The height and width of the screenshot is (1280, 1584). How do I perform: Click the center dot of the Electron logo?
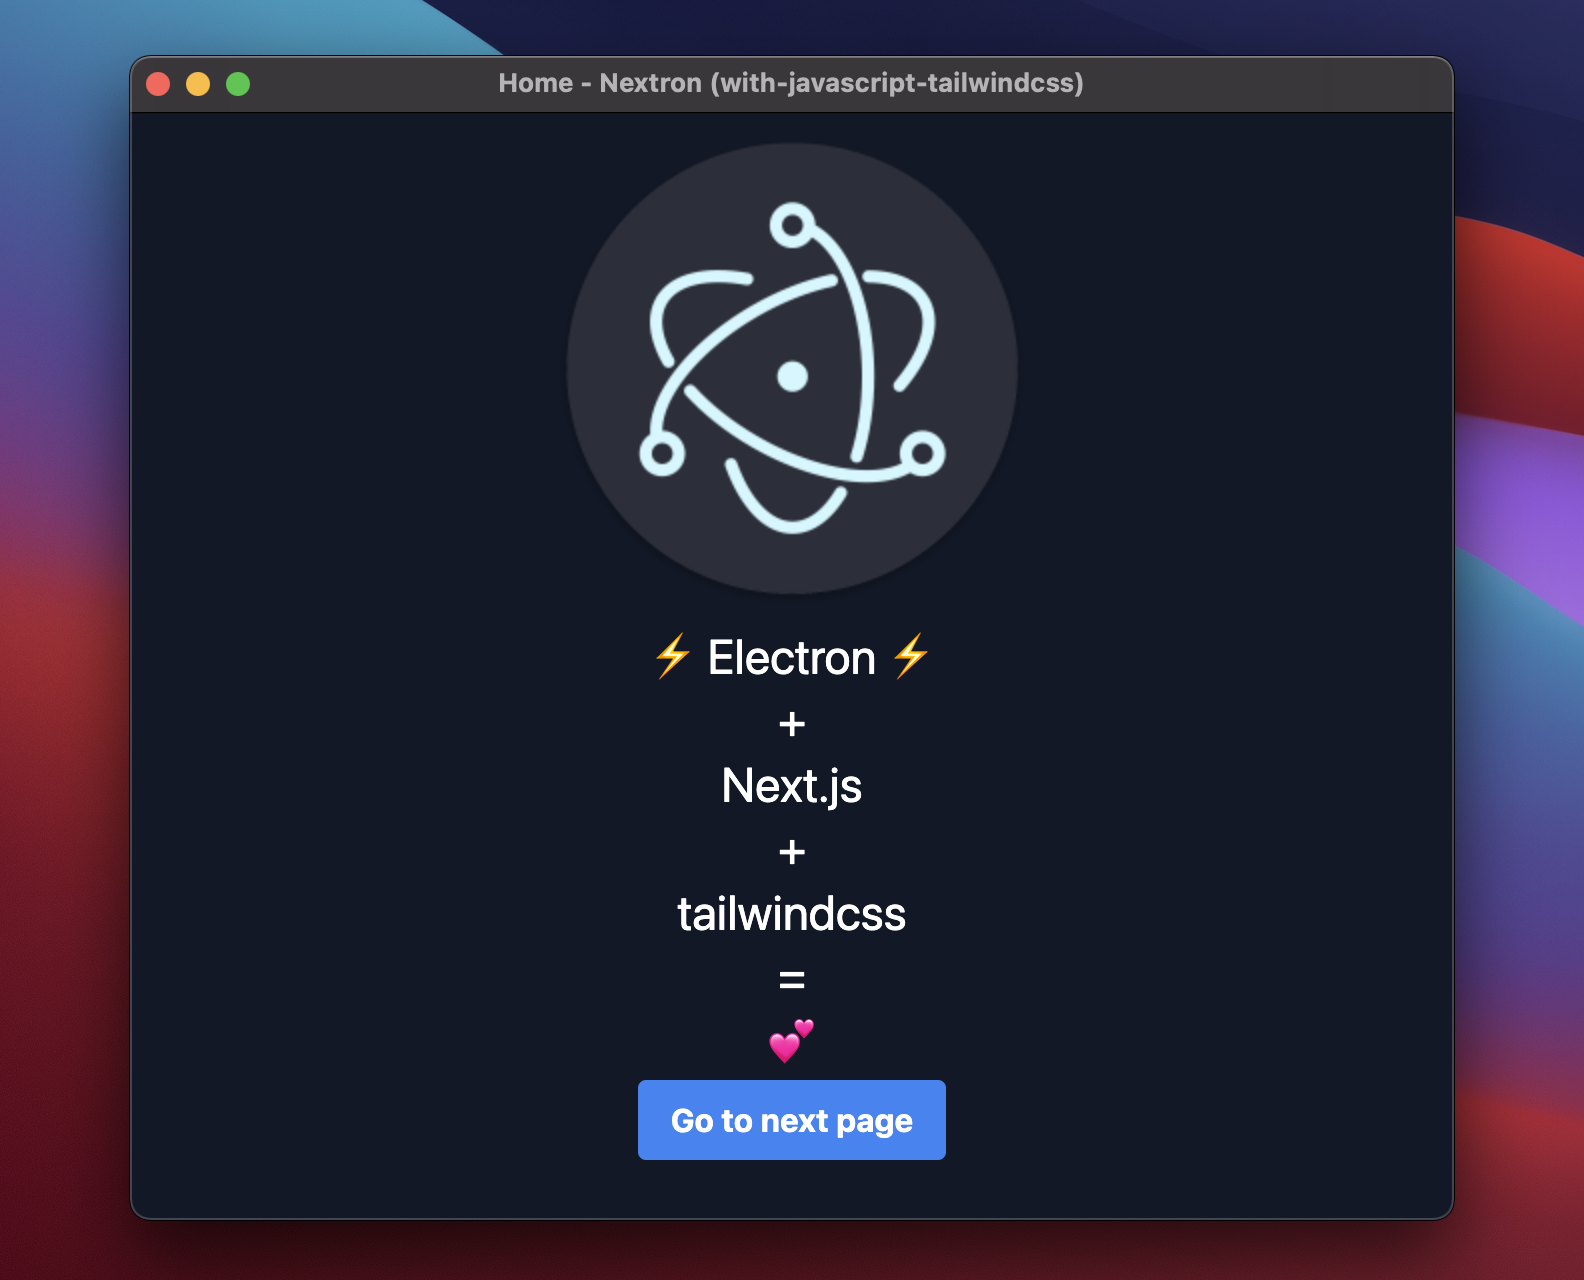click(793, 377)
